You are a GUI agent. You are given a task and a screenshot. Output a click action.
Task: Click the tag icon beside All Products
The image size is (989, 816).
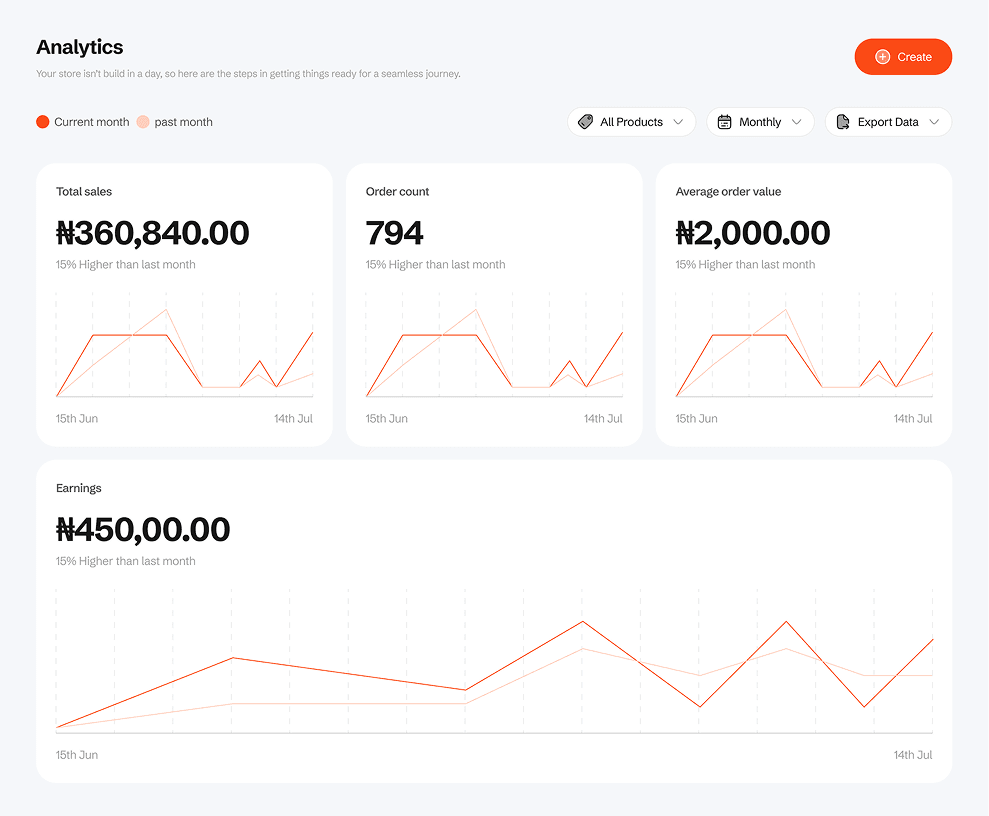[586, 122]
